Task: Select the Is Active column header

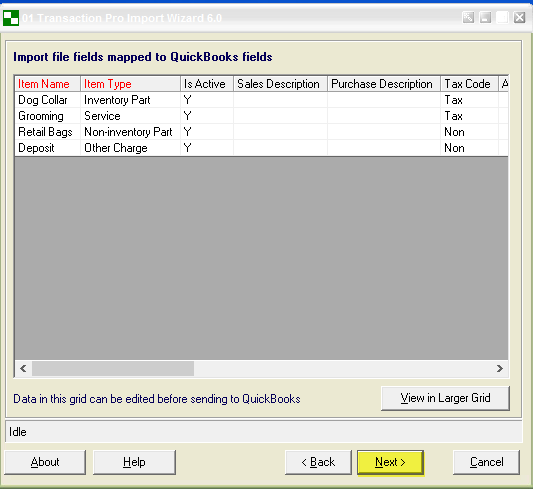Action: [x=207, y=84]
